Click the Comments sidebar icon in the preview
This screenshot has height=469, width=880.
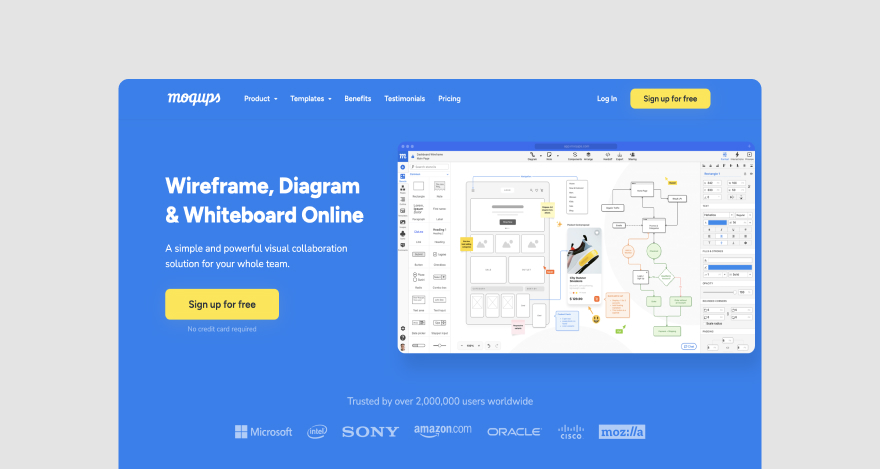[x=402, y=246]
